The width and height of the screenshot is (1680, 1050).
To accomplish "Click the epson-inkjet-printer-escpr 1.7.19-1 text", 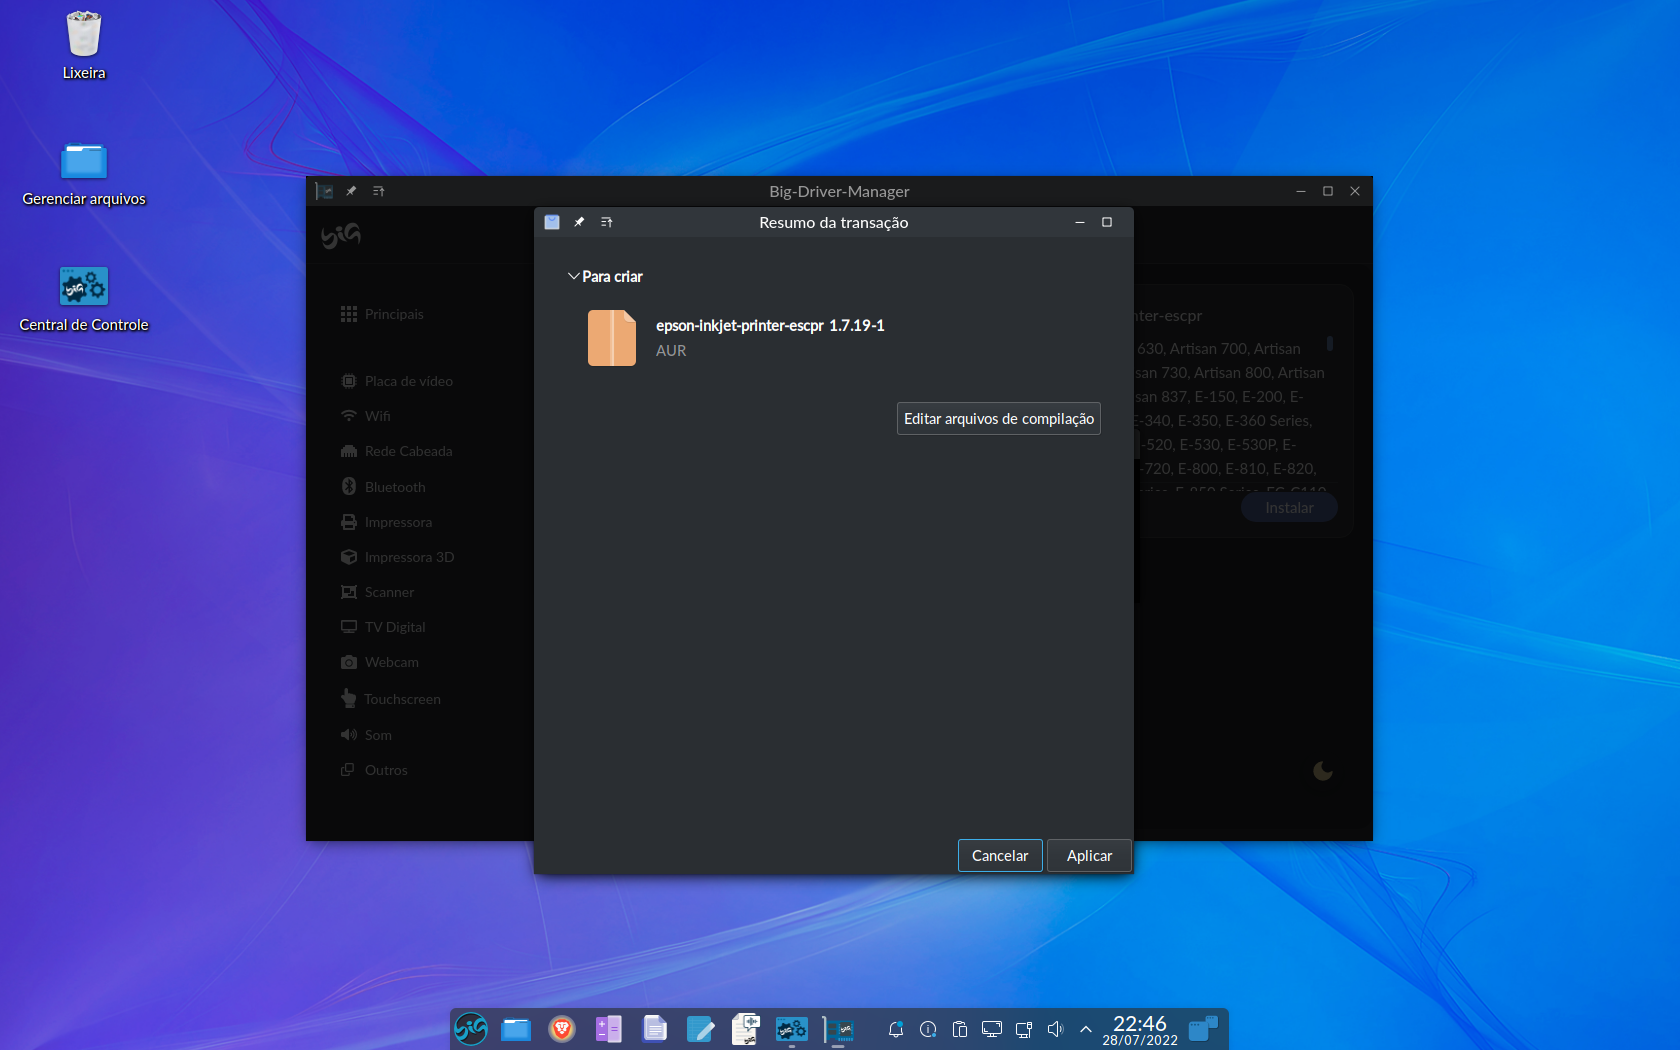I will [770, 325].
